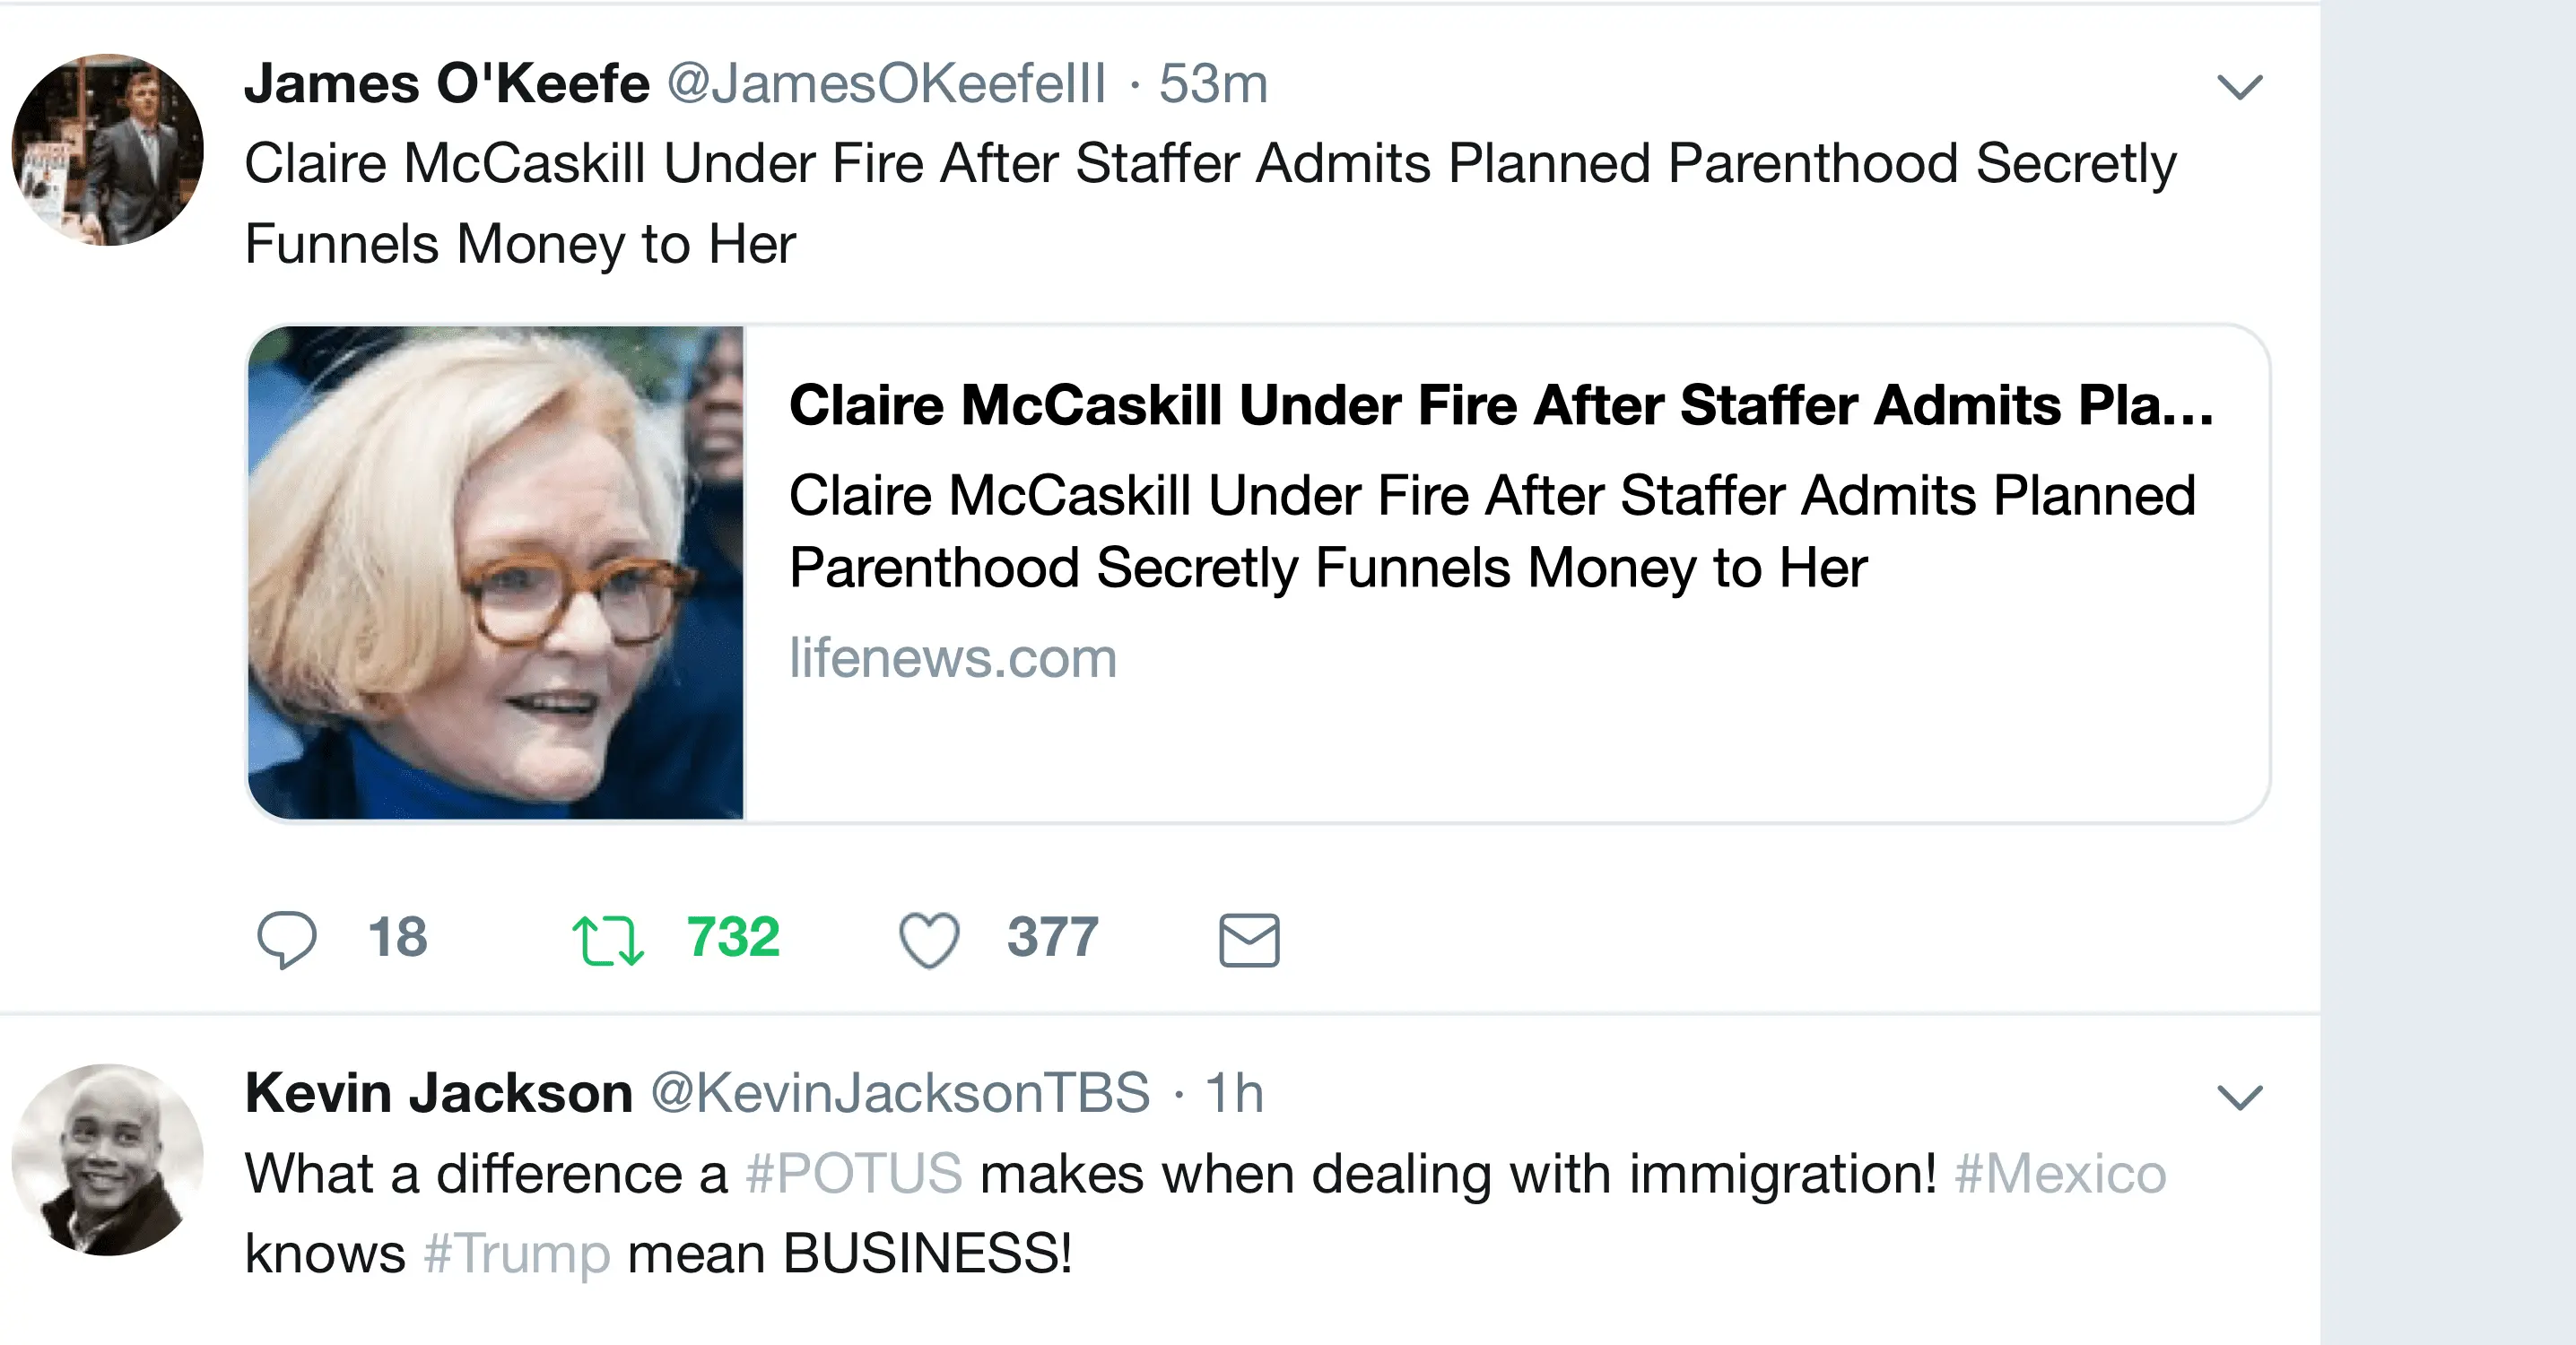Click the Kevin Jackson display name
The height and width of the screenshot is (1345, 2576).
point(439,1093)
